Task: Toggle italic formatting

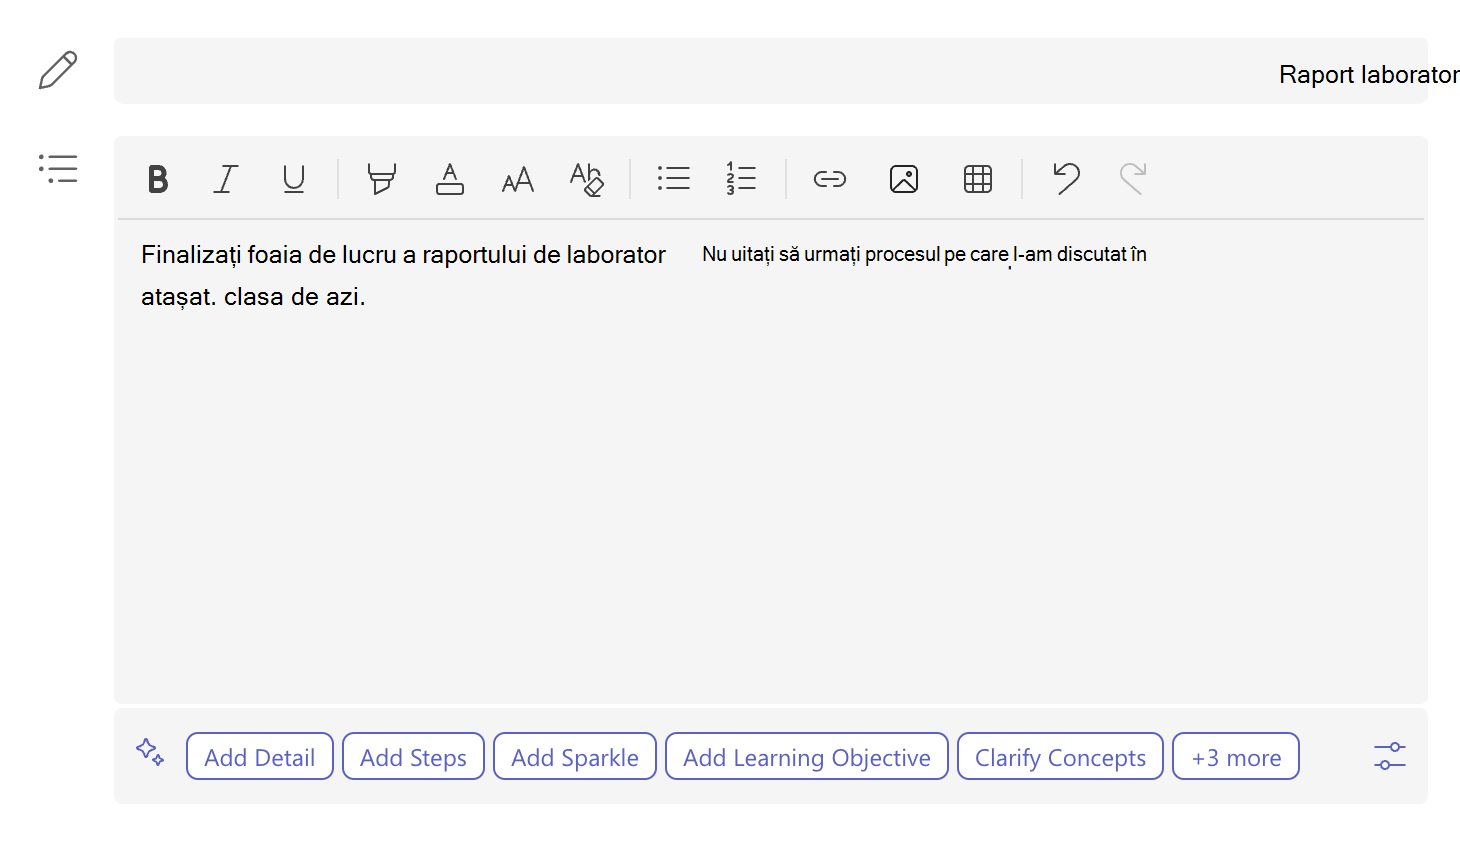Action: coord(226,179)
